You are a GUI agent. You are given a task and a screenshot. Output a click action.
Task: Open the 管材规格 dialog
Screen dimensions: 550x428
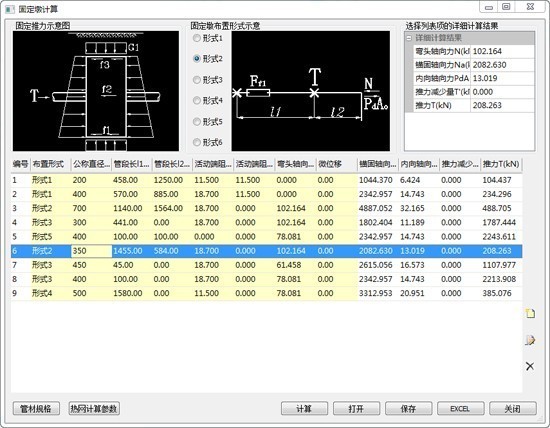point(36,409)
